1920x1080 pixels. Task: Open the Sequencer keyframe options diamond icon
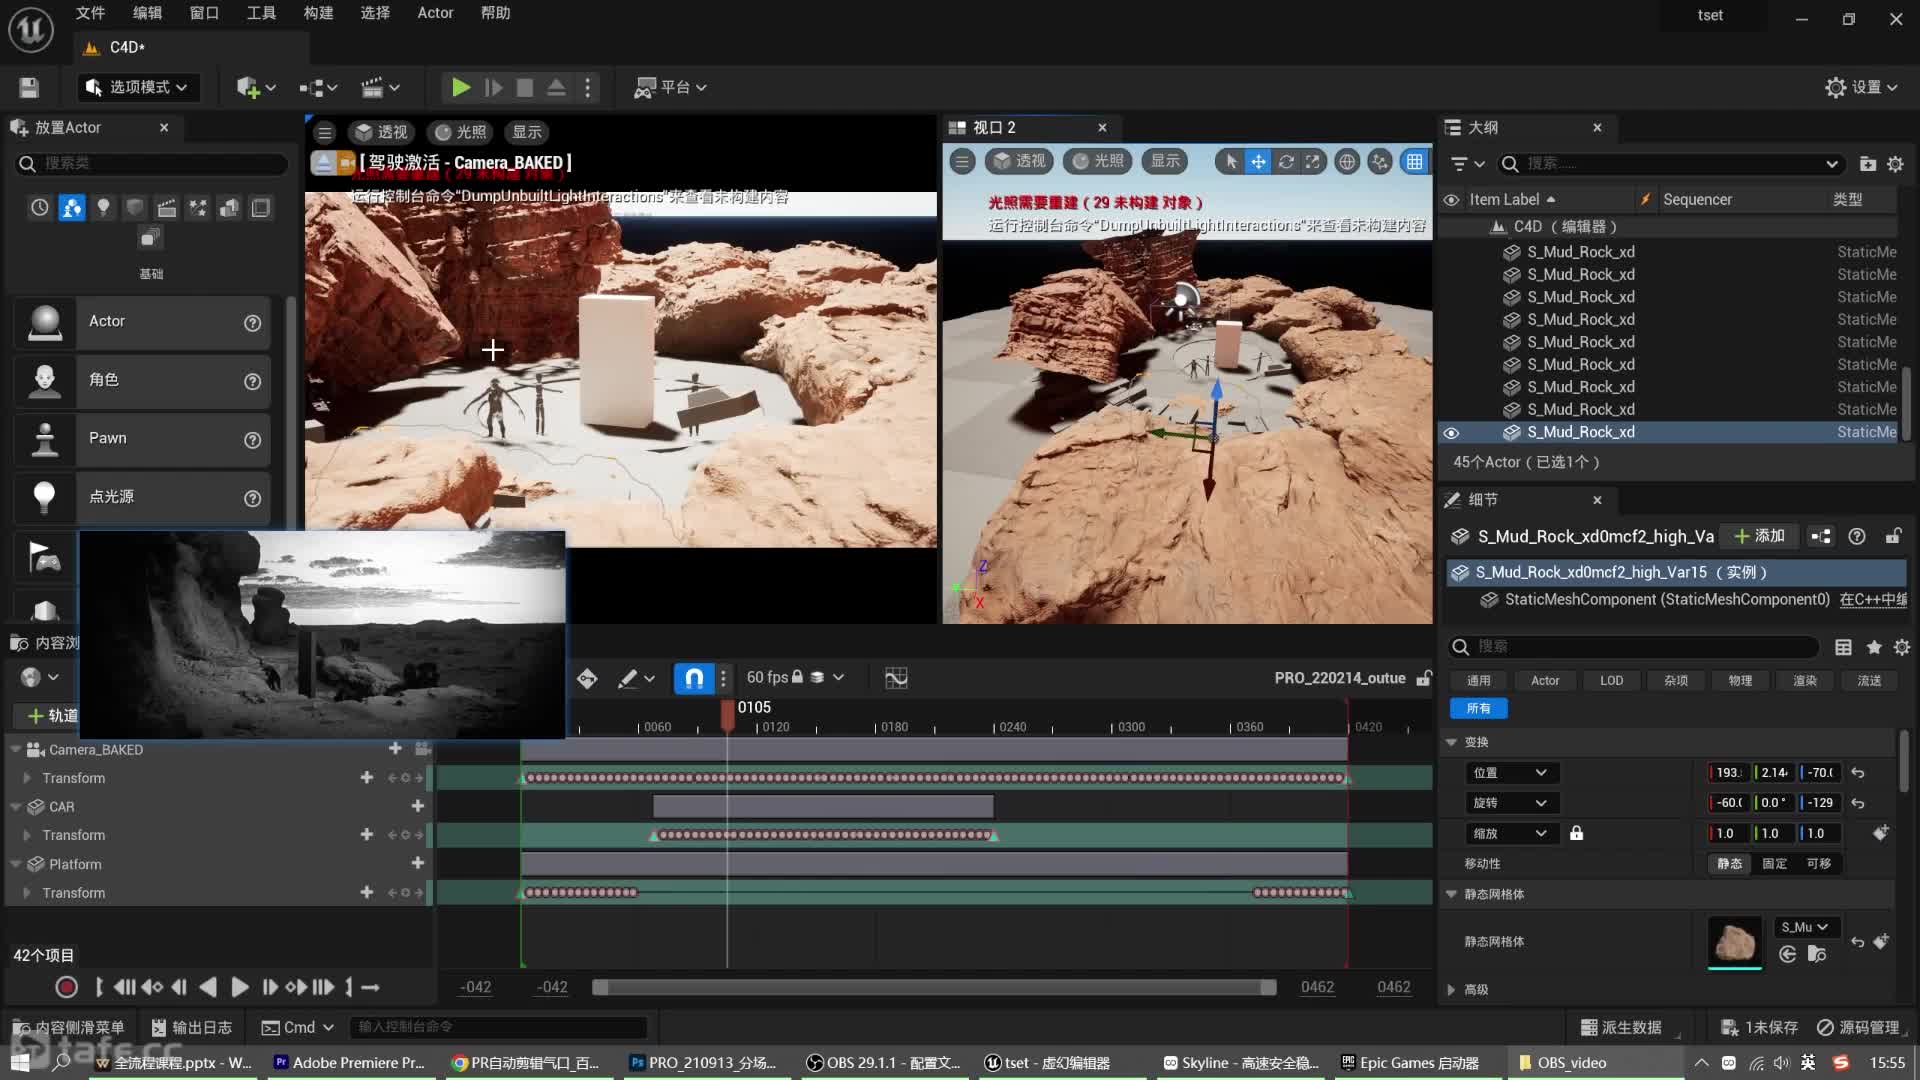click(587, 678)
